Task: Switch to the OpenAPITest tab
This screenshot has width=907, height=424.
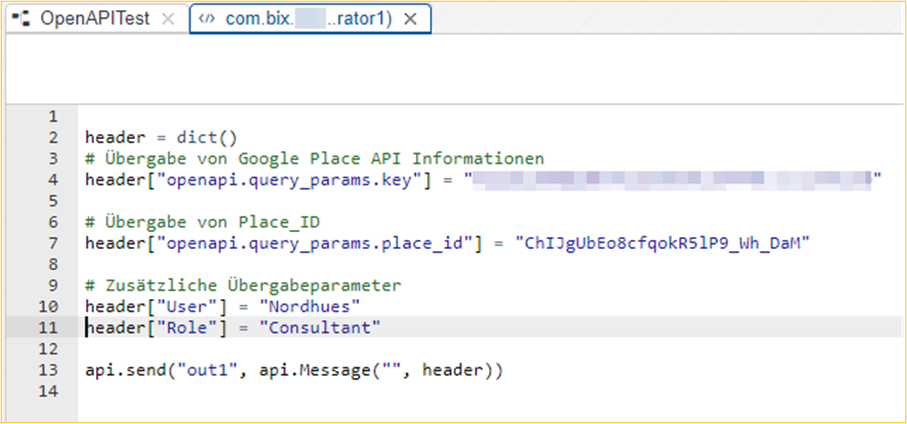Action: (x=94, y=19)
